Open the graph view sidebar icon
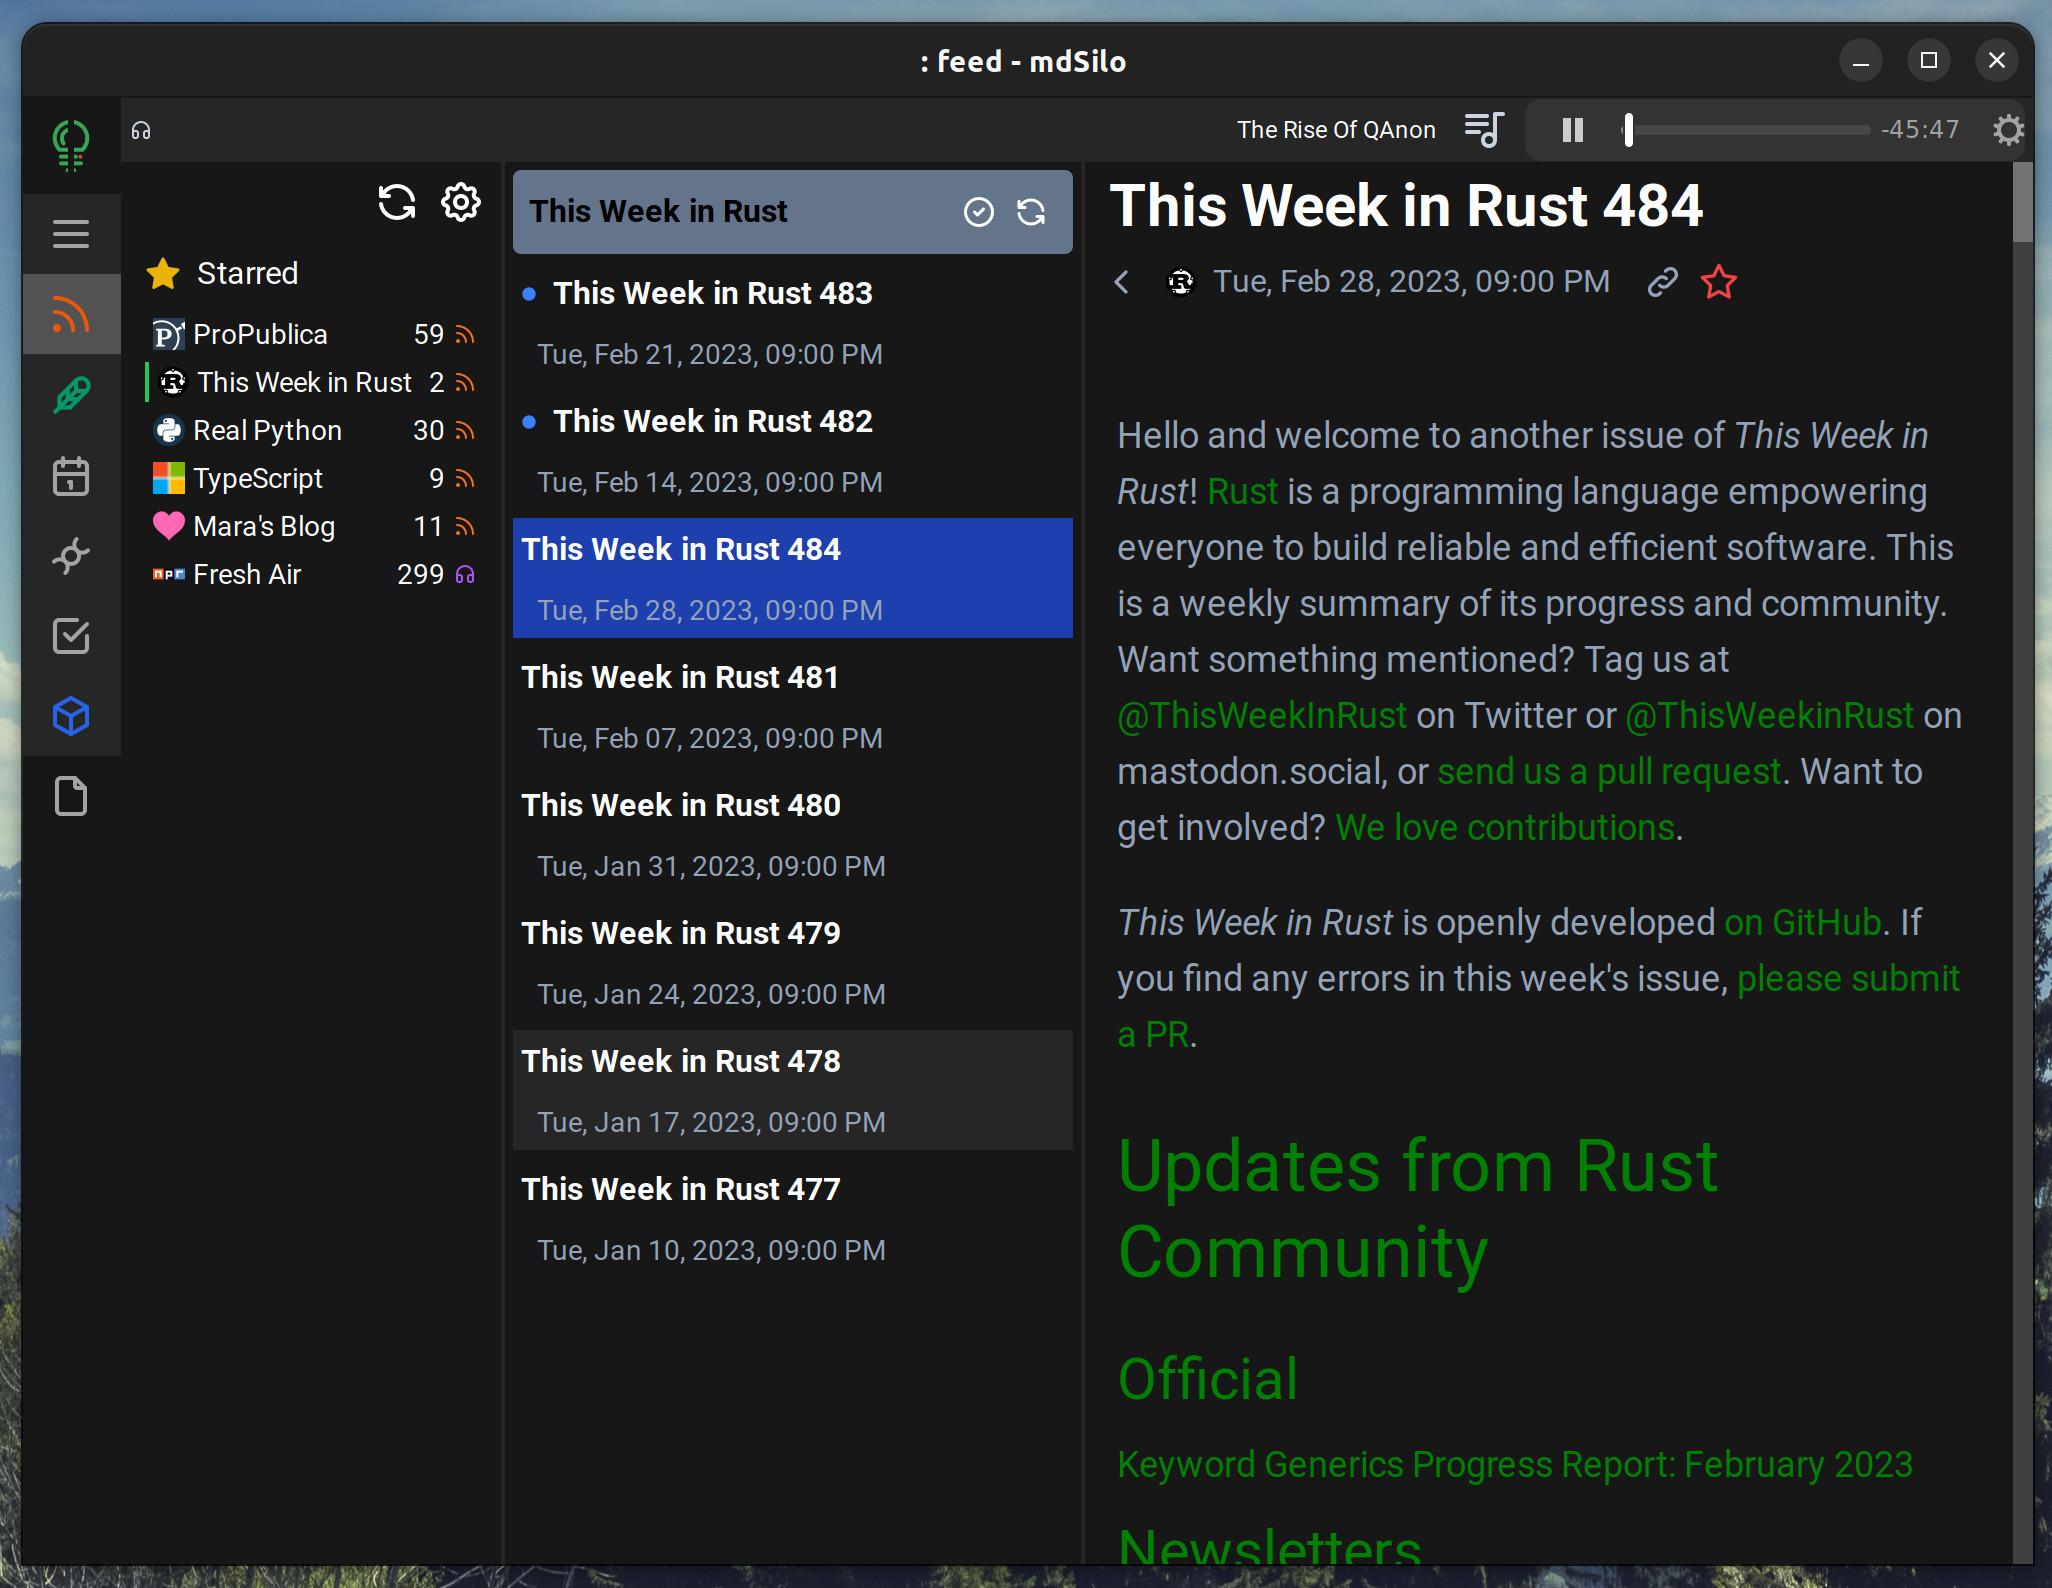The width and height of the screenshot is (2052, 1588). tap(71, 556)
